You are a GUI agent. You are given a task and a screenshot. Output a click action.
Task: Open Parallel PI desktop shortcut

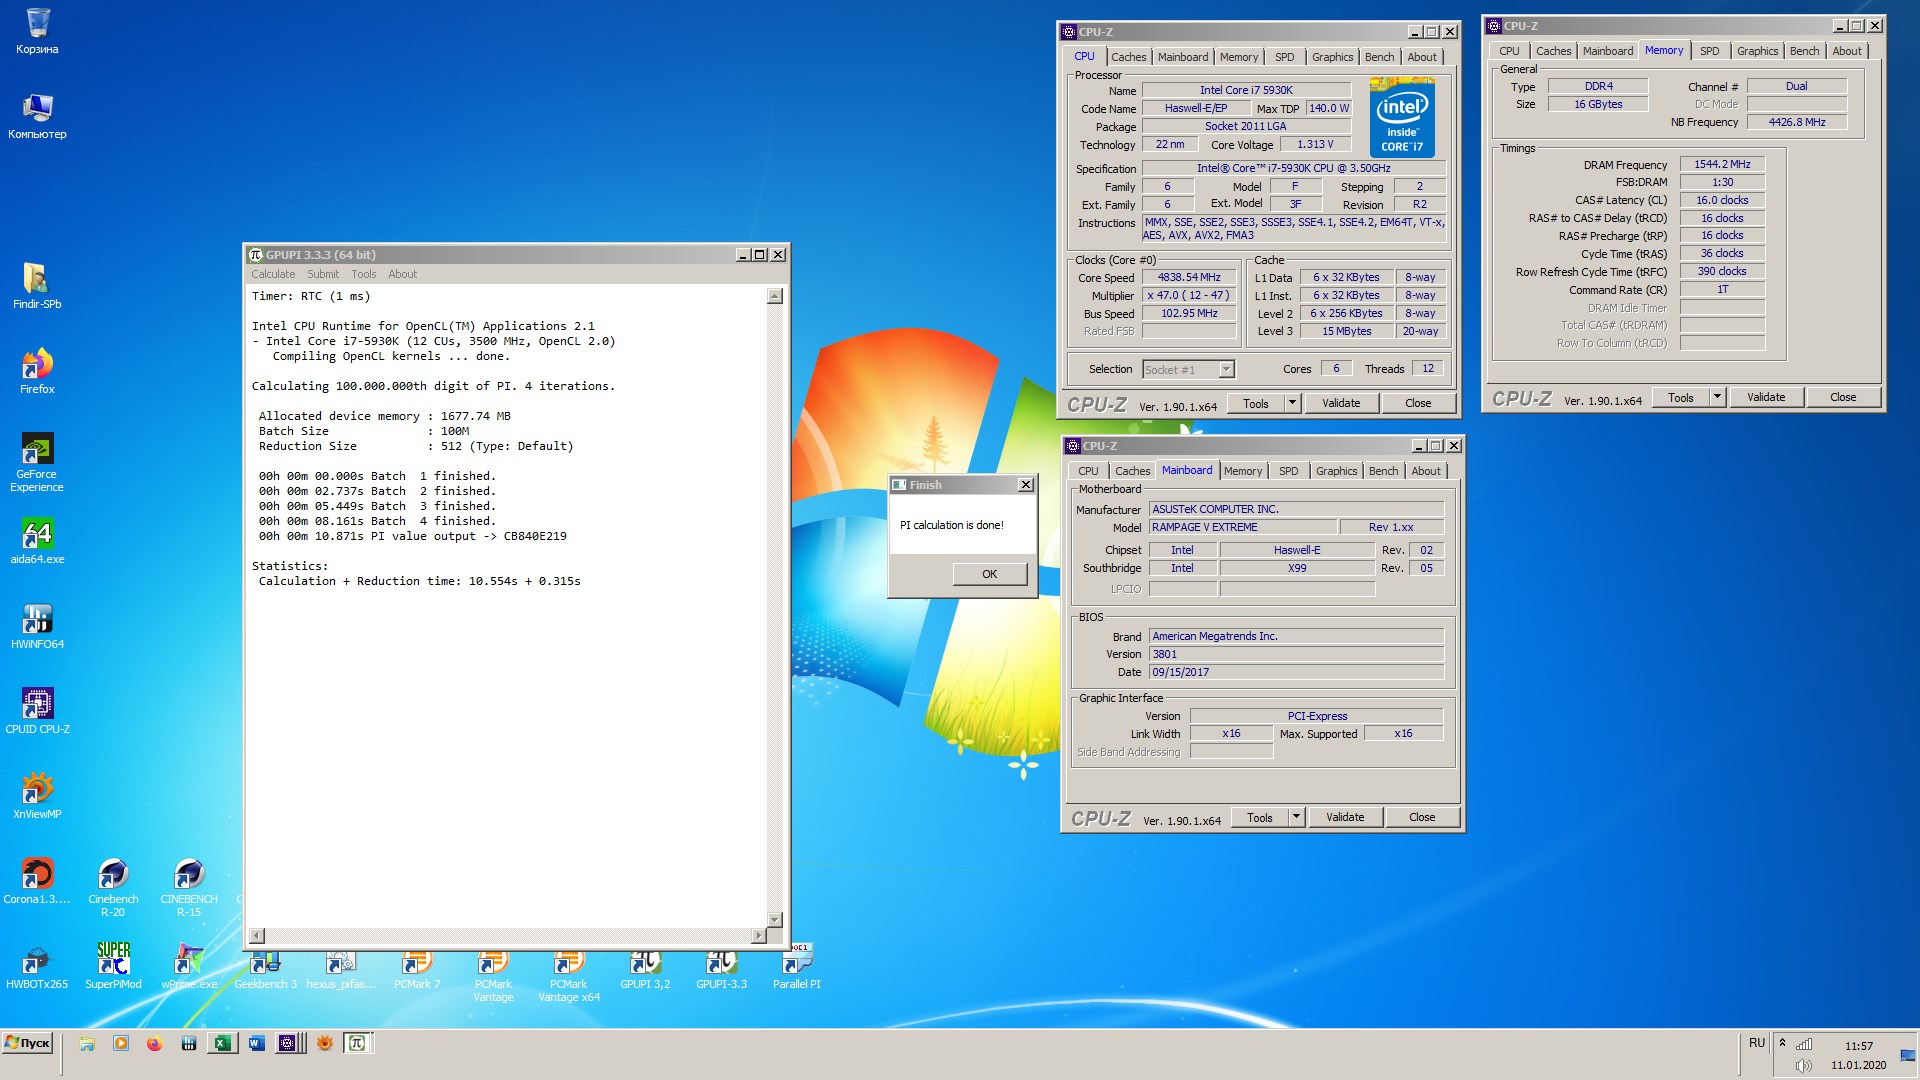797,966
